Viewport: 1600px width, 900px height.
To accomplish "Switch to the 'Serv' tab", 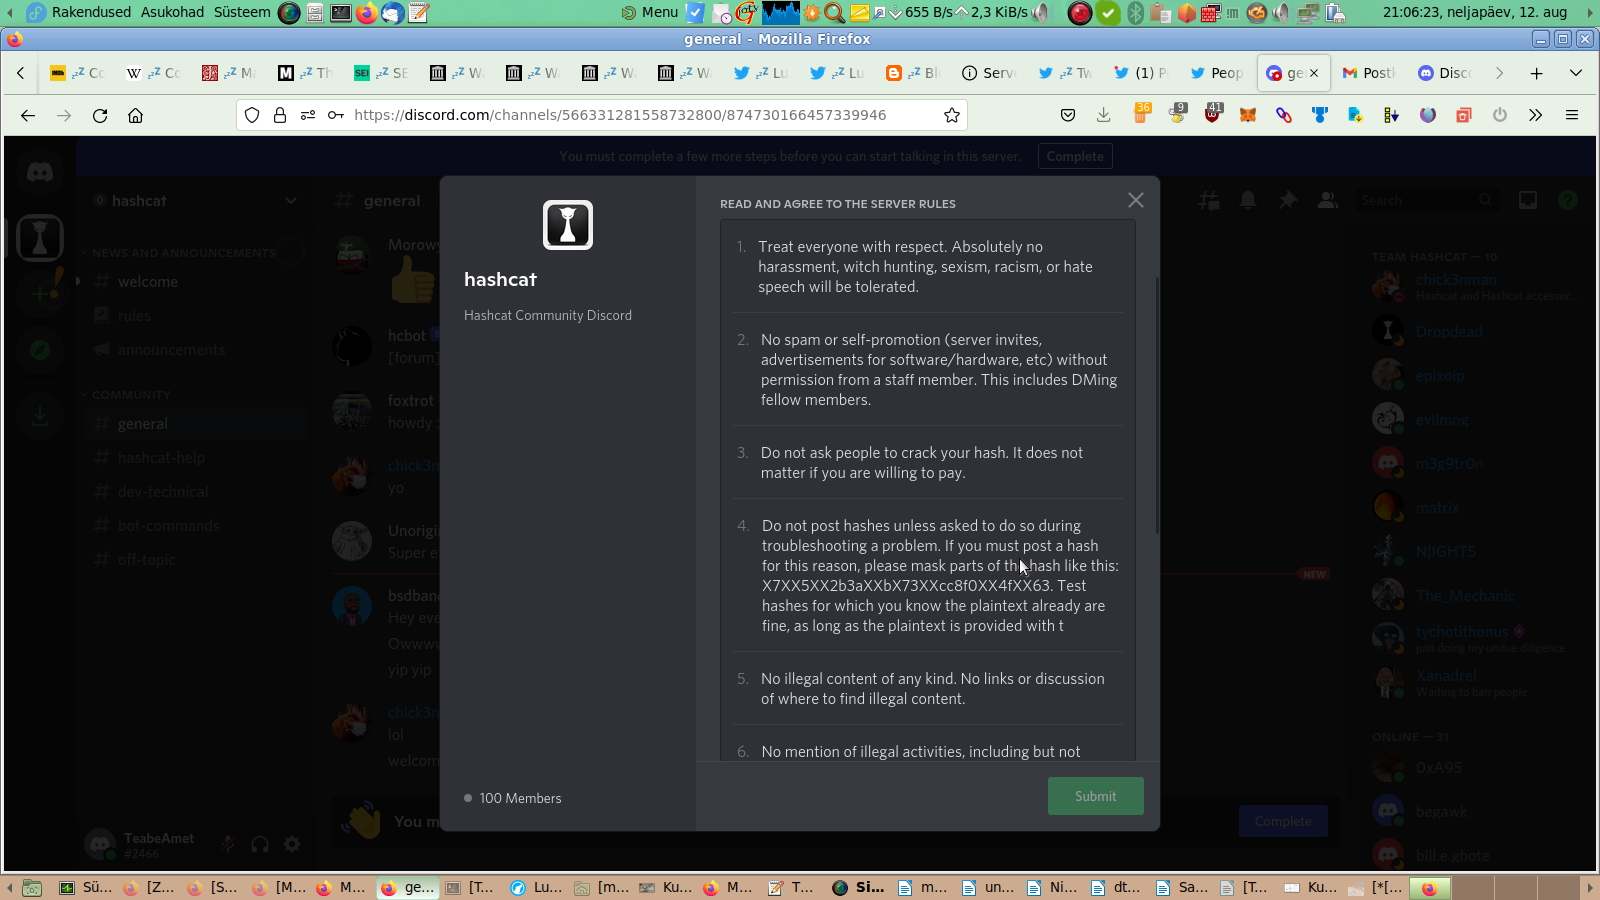I will click(988, 73).
